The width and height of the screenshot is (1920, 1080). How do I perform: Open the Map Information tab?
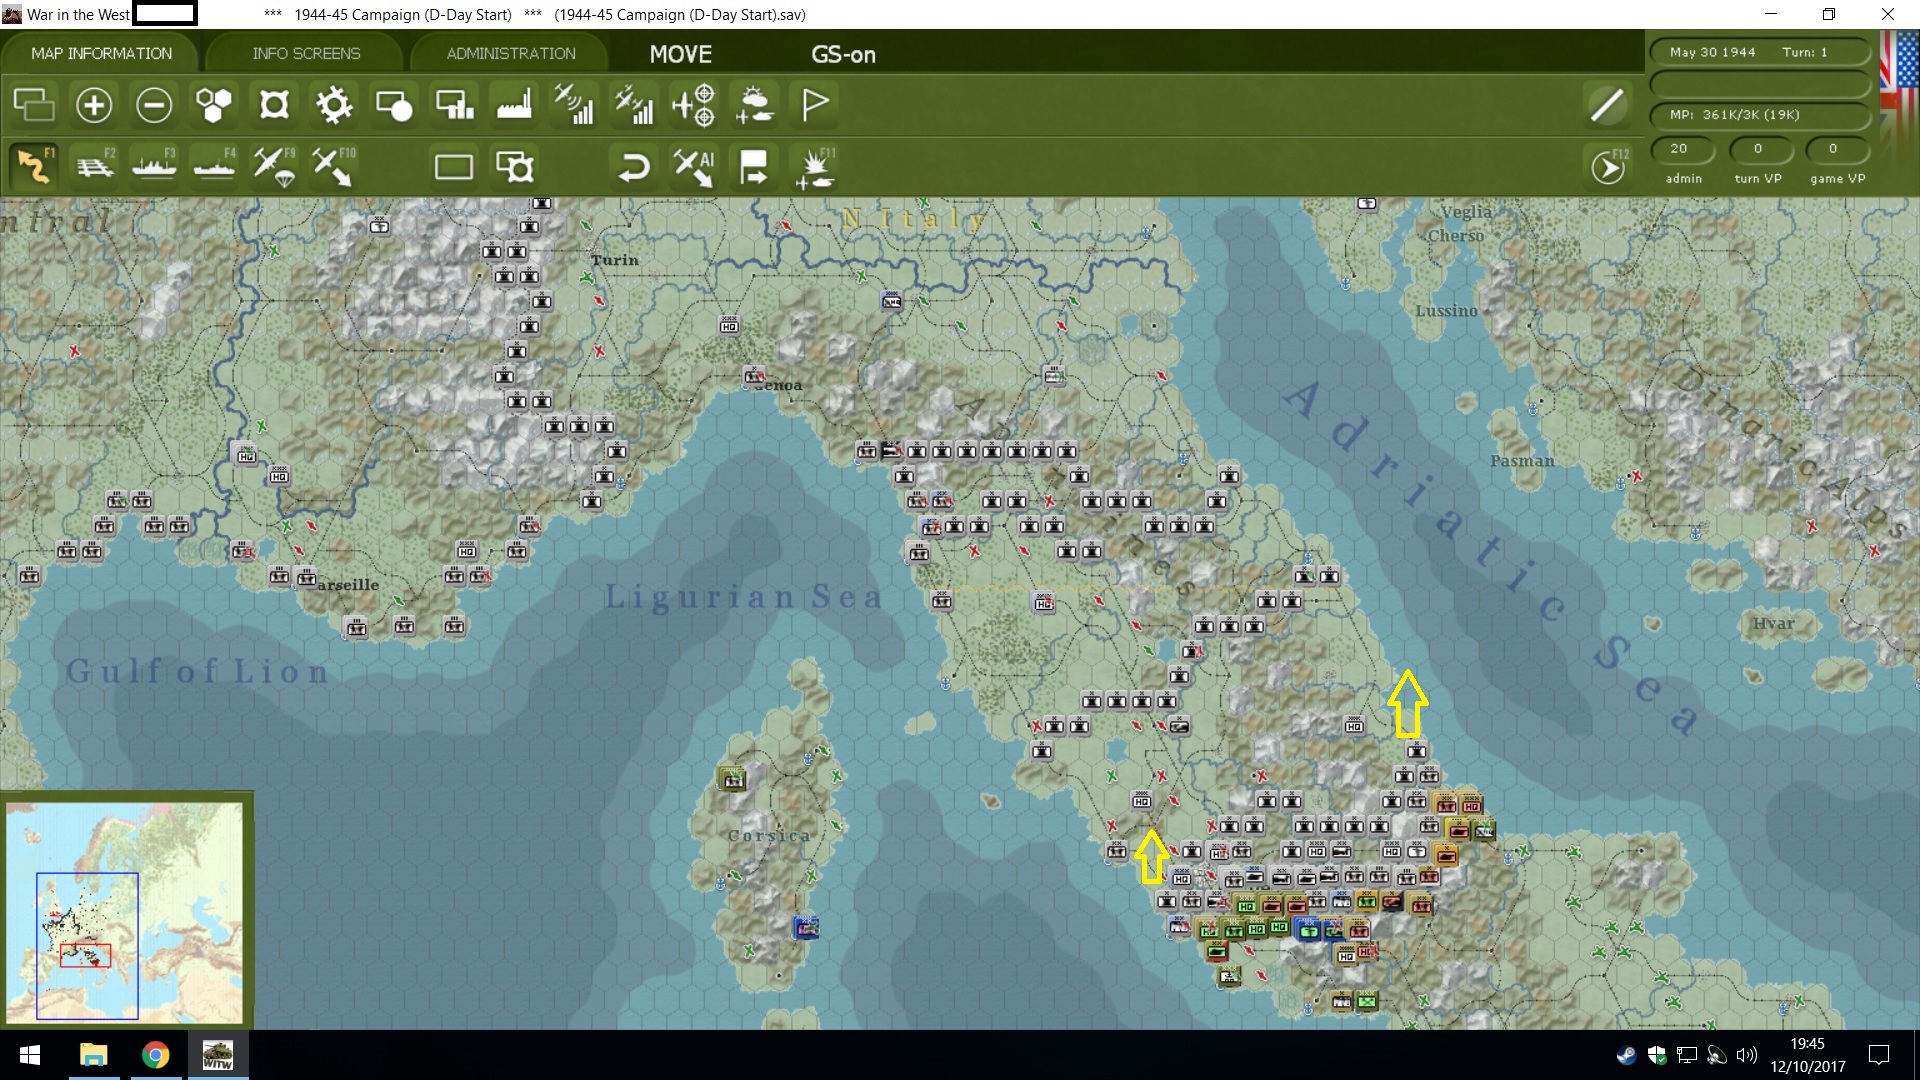pos(101,53)
